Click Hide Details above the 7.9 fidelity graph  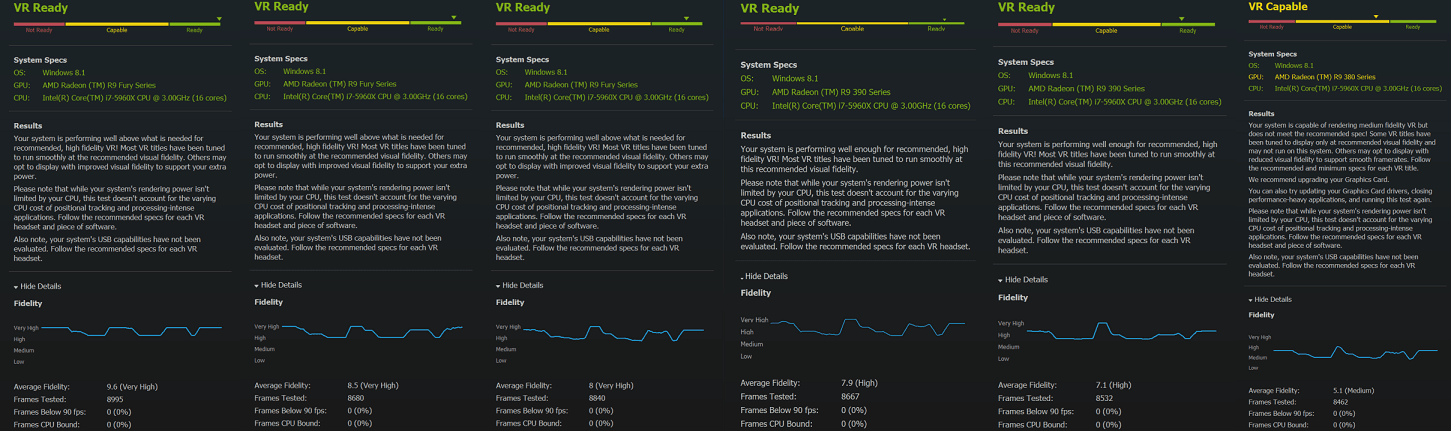[x=765, y=276]
